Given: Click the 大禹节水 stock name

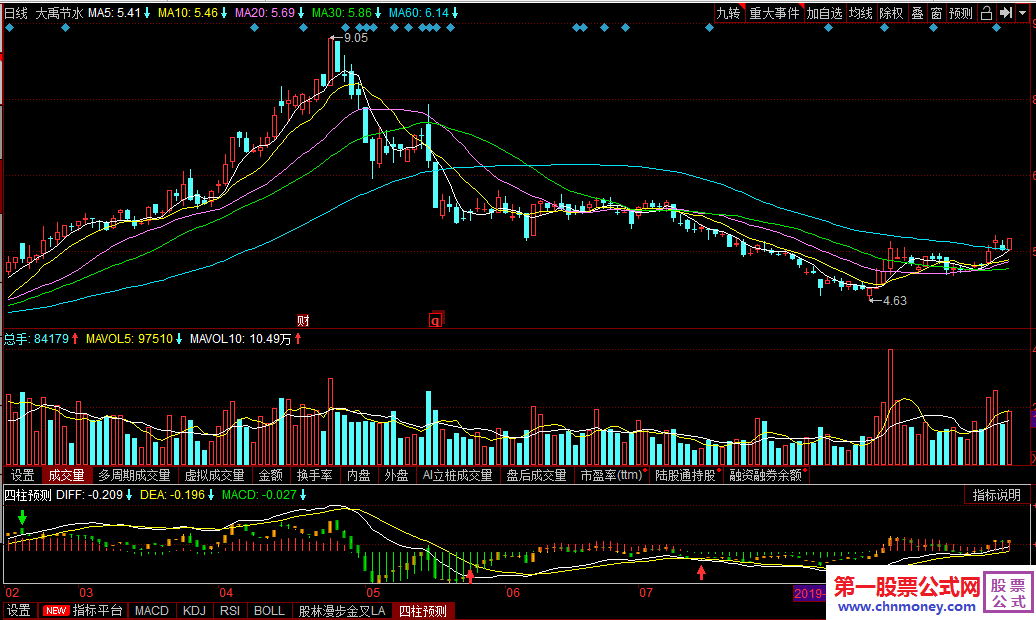Looking at the screenshot, I should click(59, 13).
